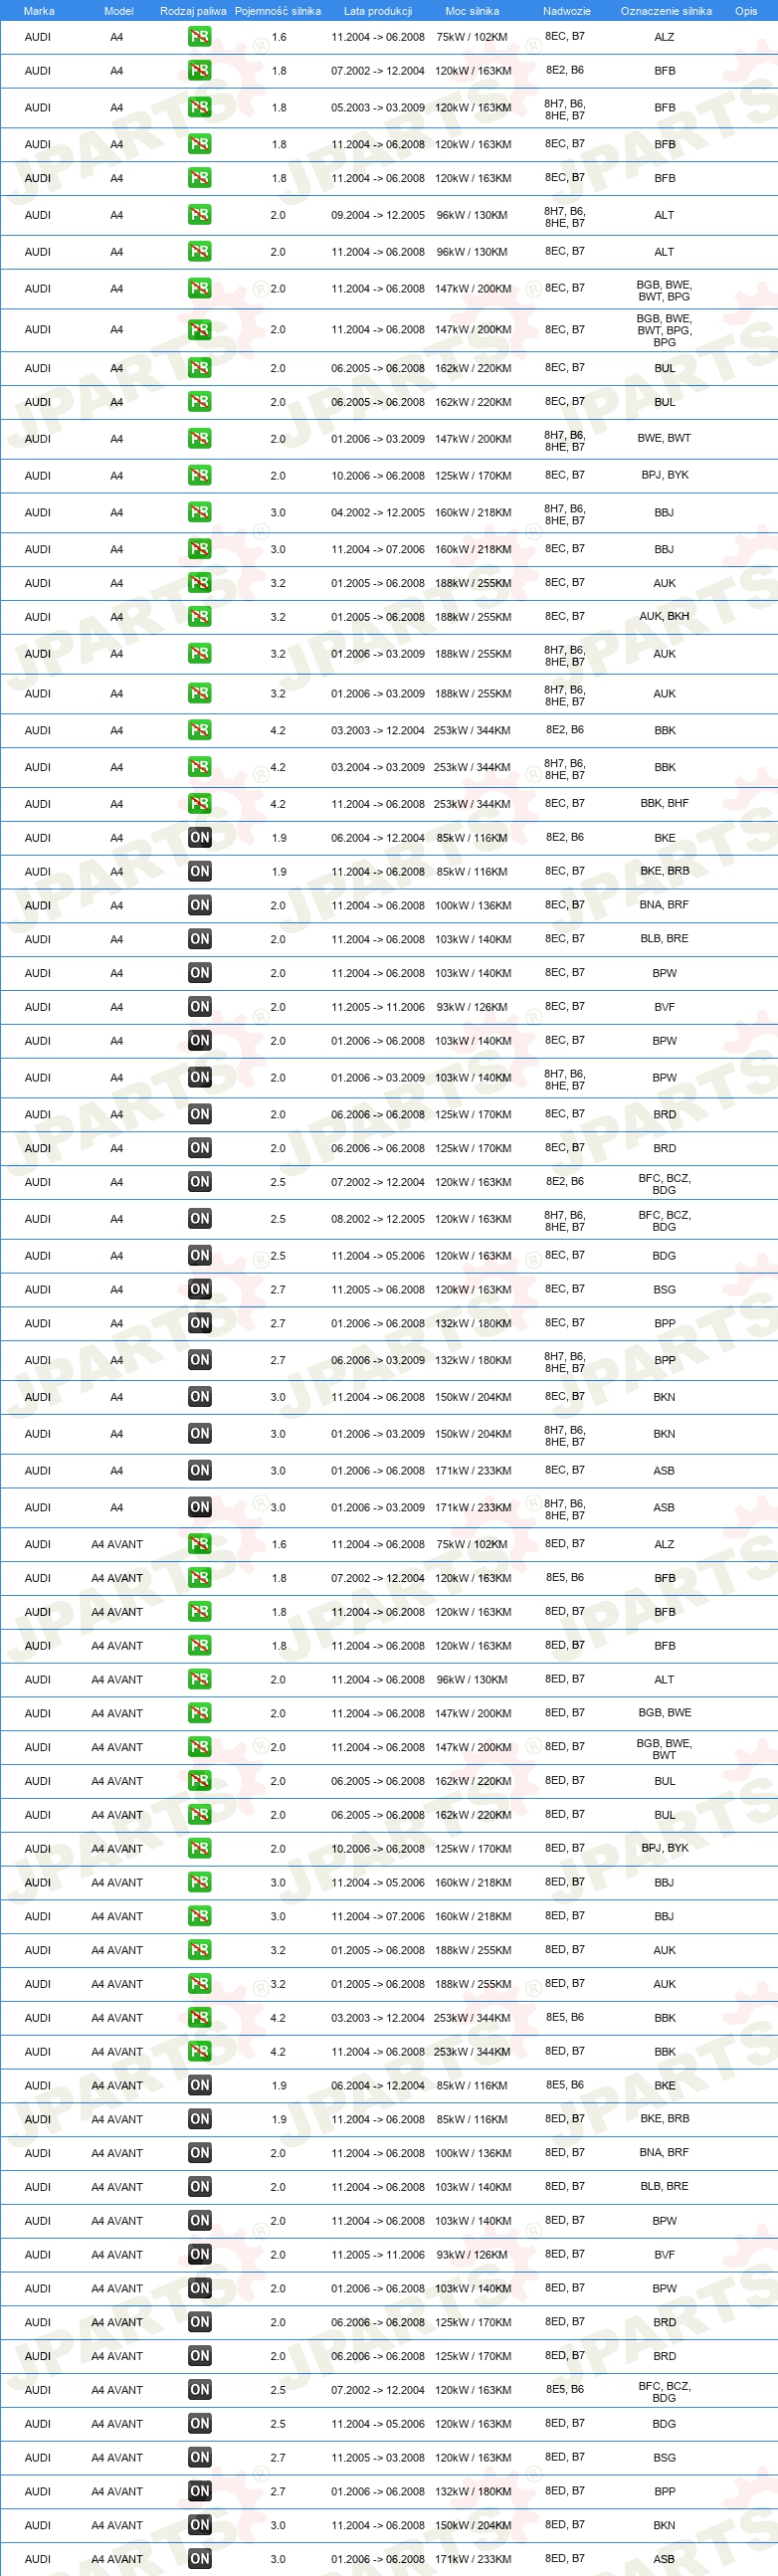The width and height of the screenshot is (778, 2576).
Task: Click displacement '1.6' in A4 8EC ALZ row
Action: pyautogui.click(x=279, y=37)
